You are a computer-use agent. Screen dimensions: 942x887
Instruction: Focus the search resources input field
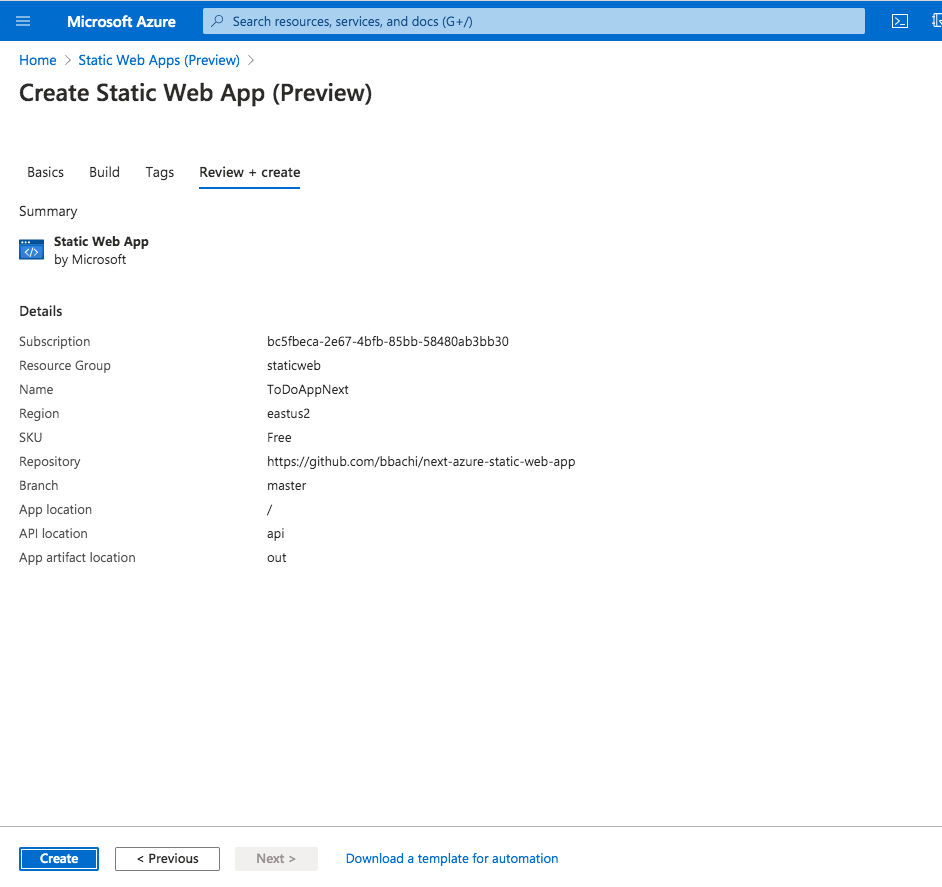pyautogui.click(x=533, y=21)
